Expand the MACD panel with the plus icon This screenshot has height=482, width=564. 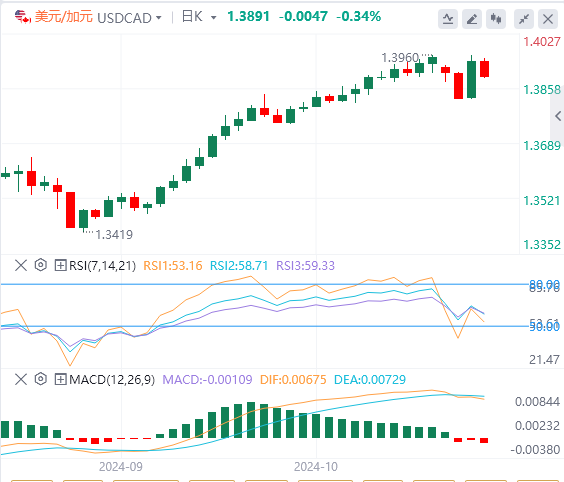[x=60, y=379]
